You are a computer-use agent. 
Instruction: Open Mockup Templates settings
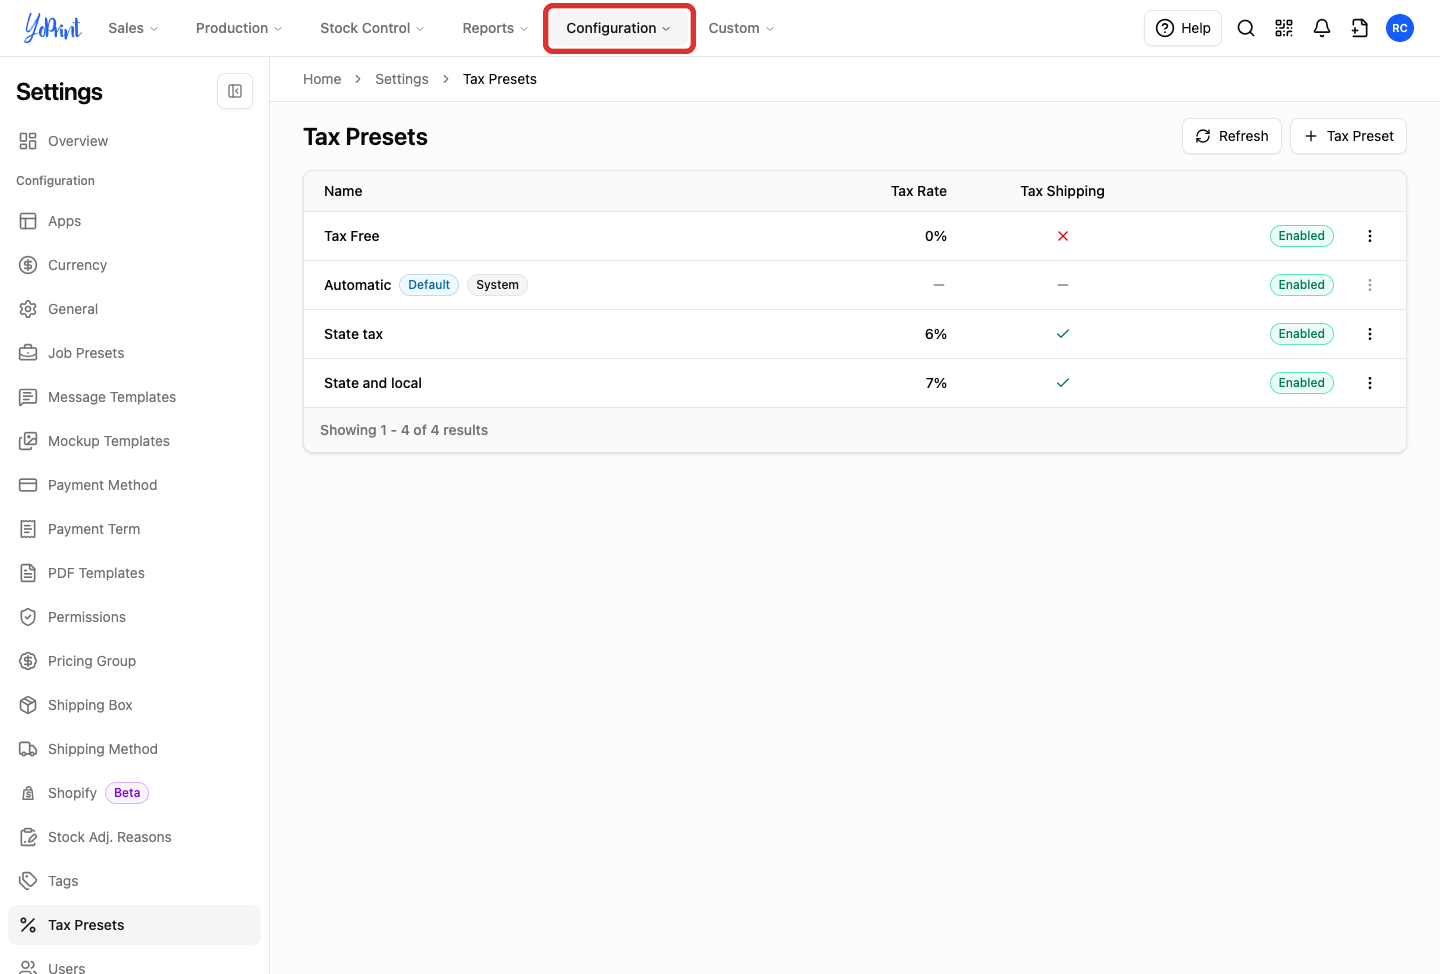134,441
